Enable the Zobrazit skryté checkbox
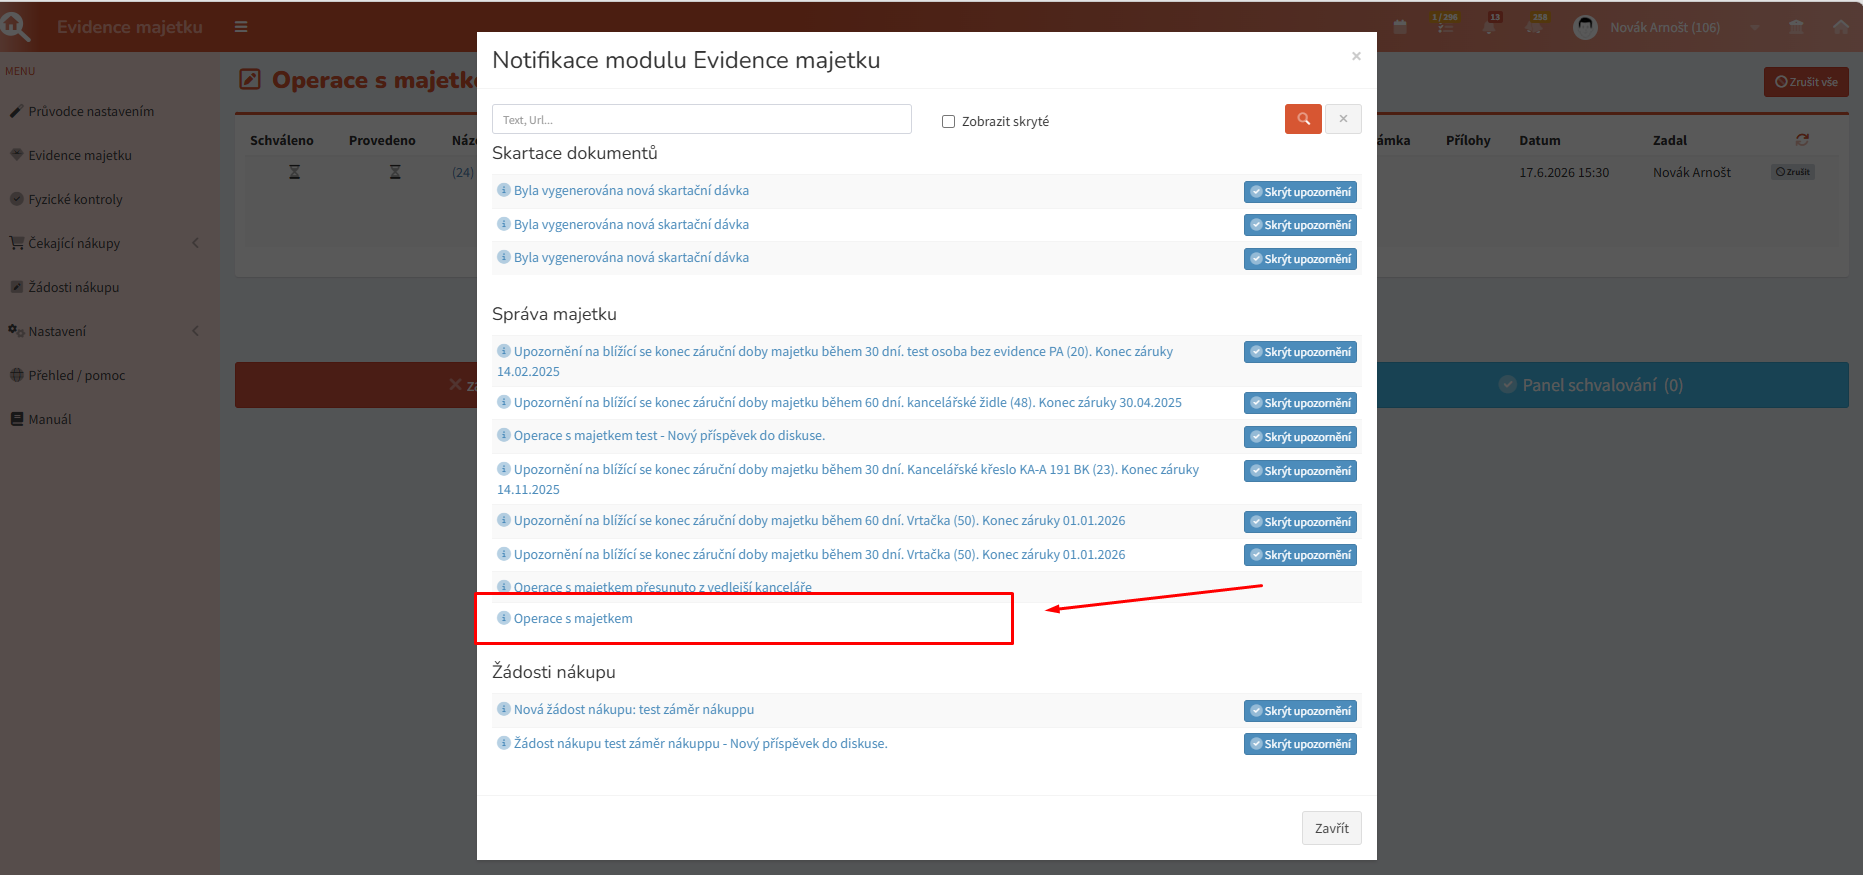This screenshot has width=1863, height=875. (948, 121)
